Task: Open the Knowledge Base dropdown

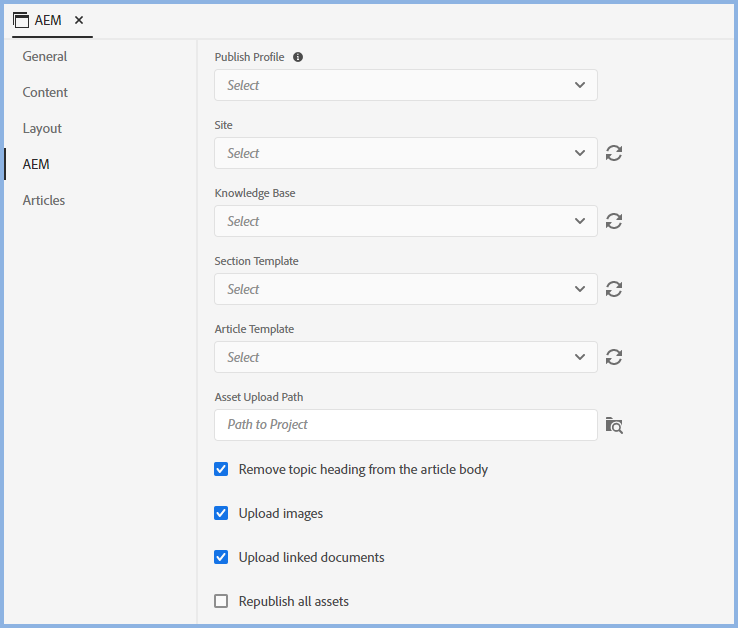Action: click(405, 221)
